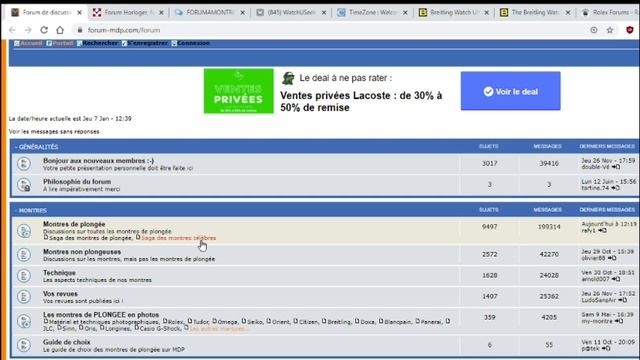Click the Ventes Privées green banner image

(239, 91)
